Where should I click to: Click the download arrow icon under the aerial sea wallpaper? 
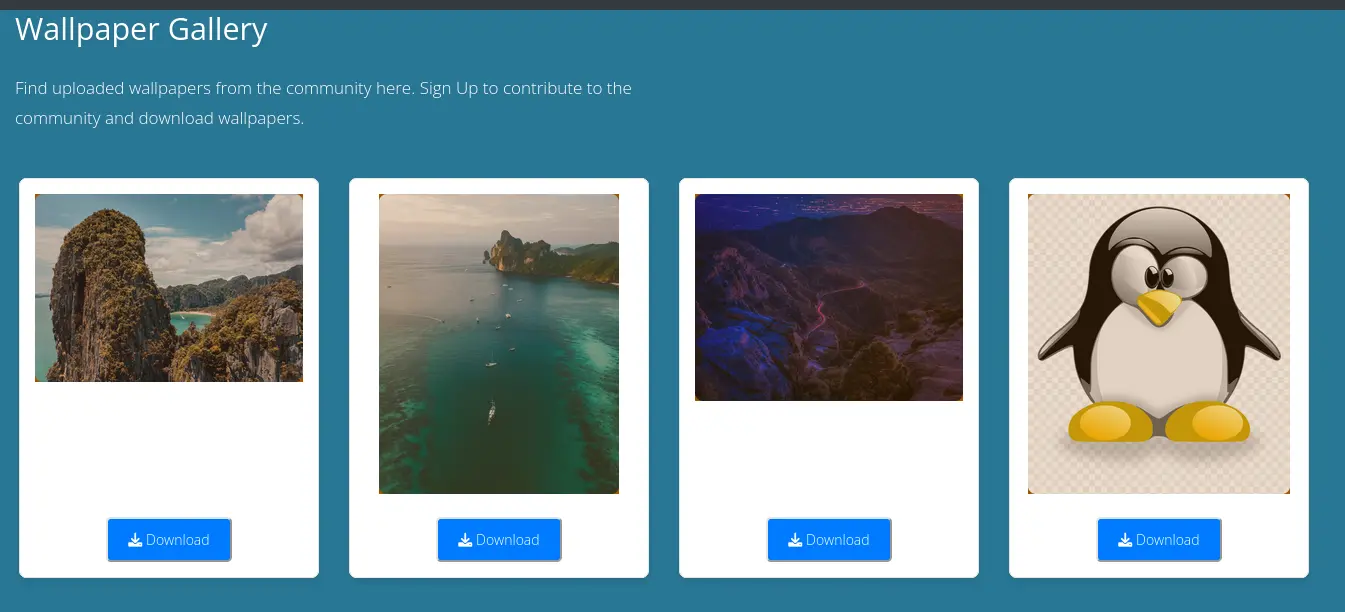coord(465,540)
